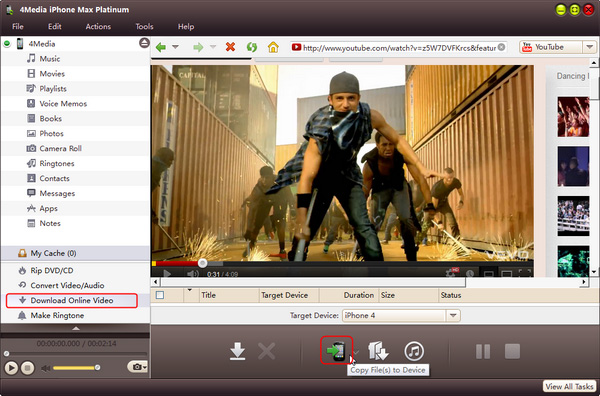Collapse the preview player panel arrow
The width and height of the screenshot is (600, 396).
[x=76, y=328]
